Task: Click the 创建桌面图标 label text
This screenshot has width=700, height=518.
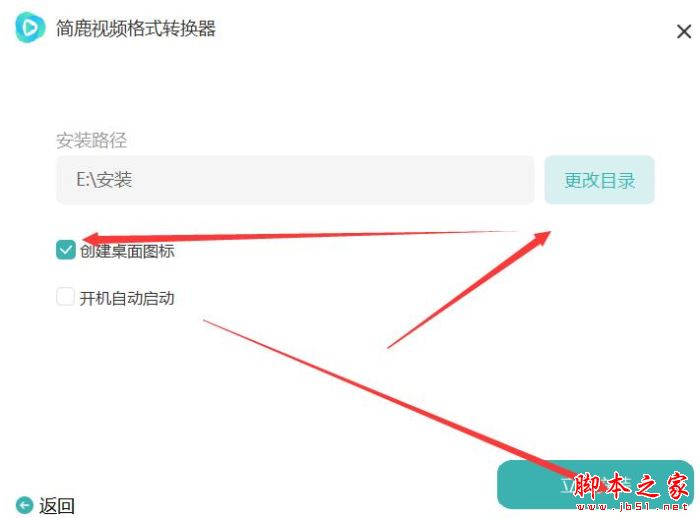Action: (127, 251)
